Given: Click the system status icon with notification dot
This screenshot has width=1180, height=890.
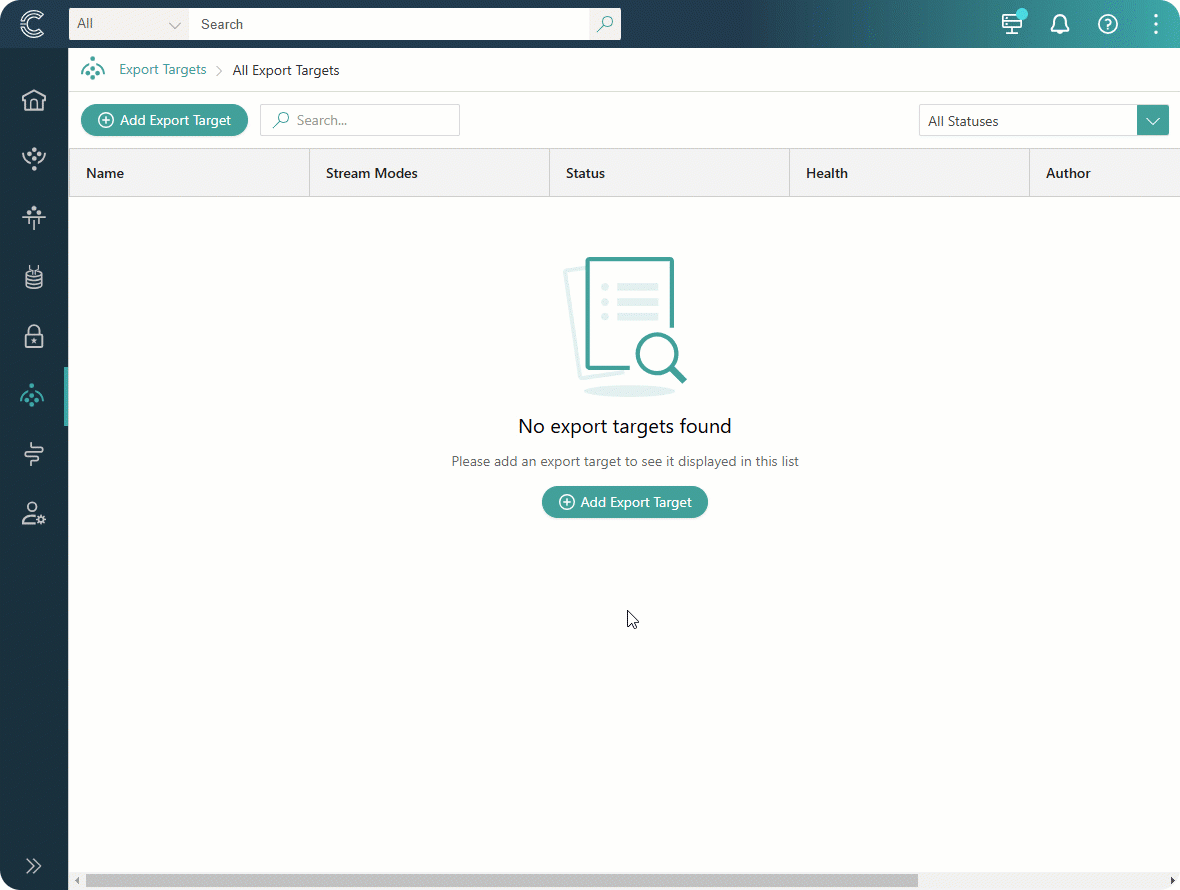Looking at the screenshot, I should pyautogui.click(x=1012, y=24).
